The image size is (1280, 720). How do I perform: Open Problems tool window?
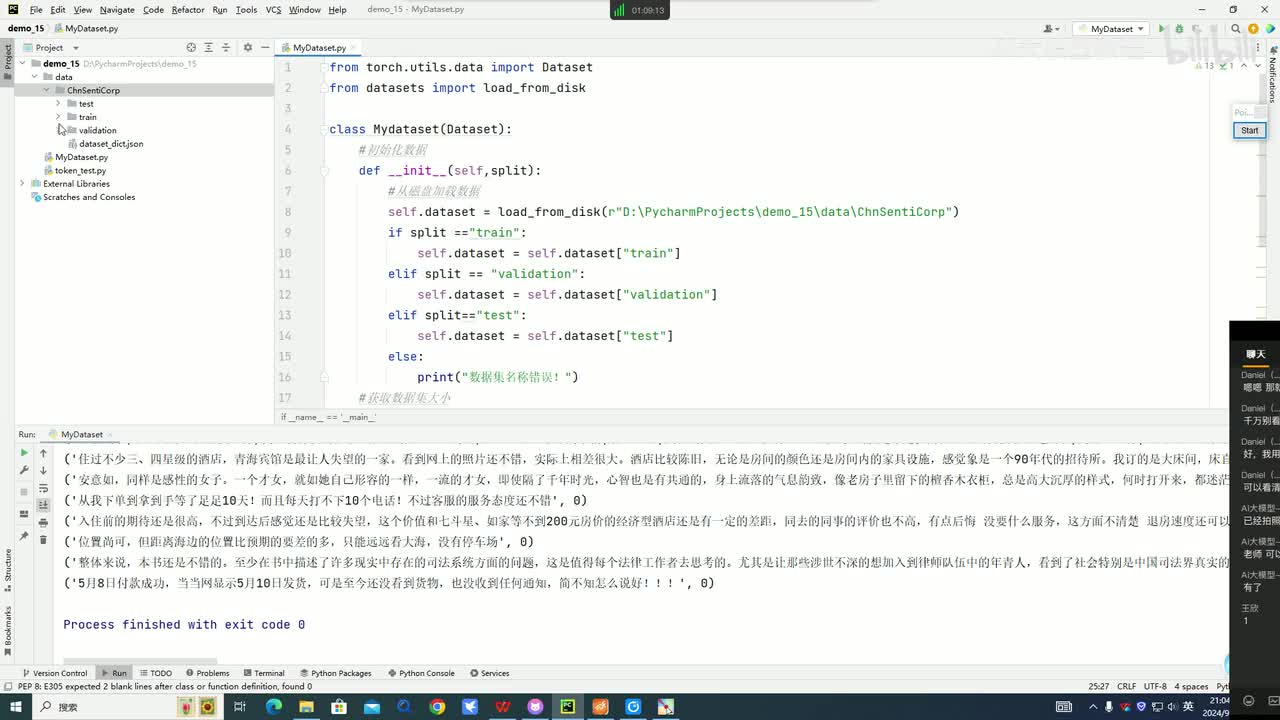point(207,673)
